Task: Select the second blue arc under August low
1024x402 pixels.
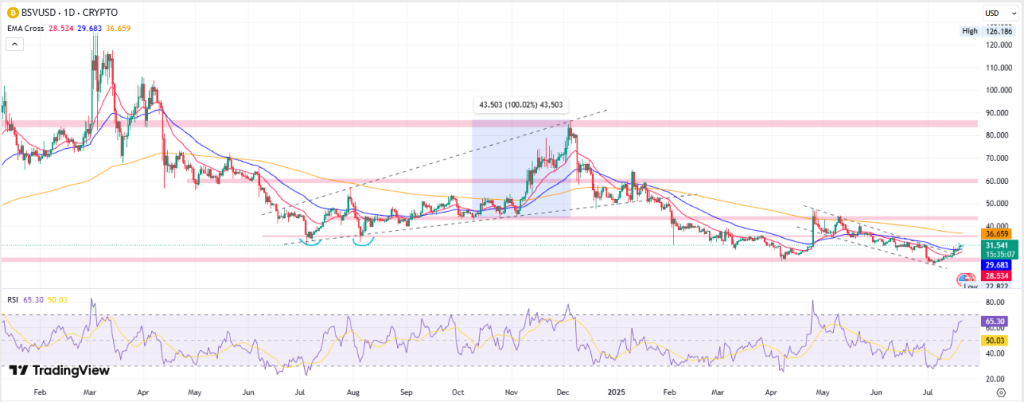Action: pos(362,242)
